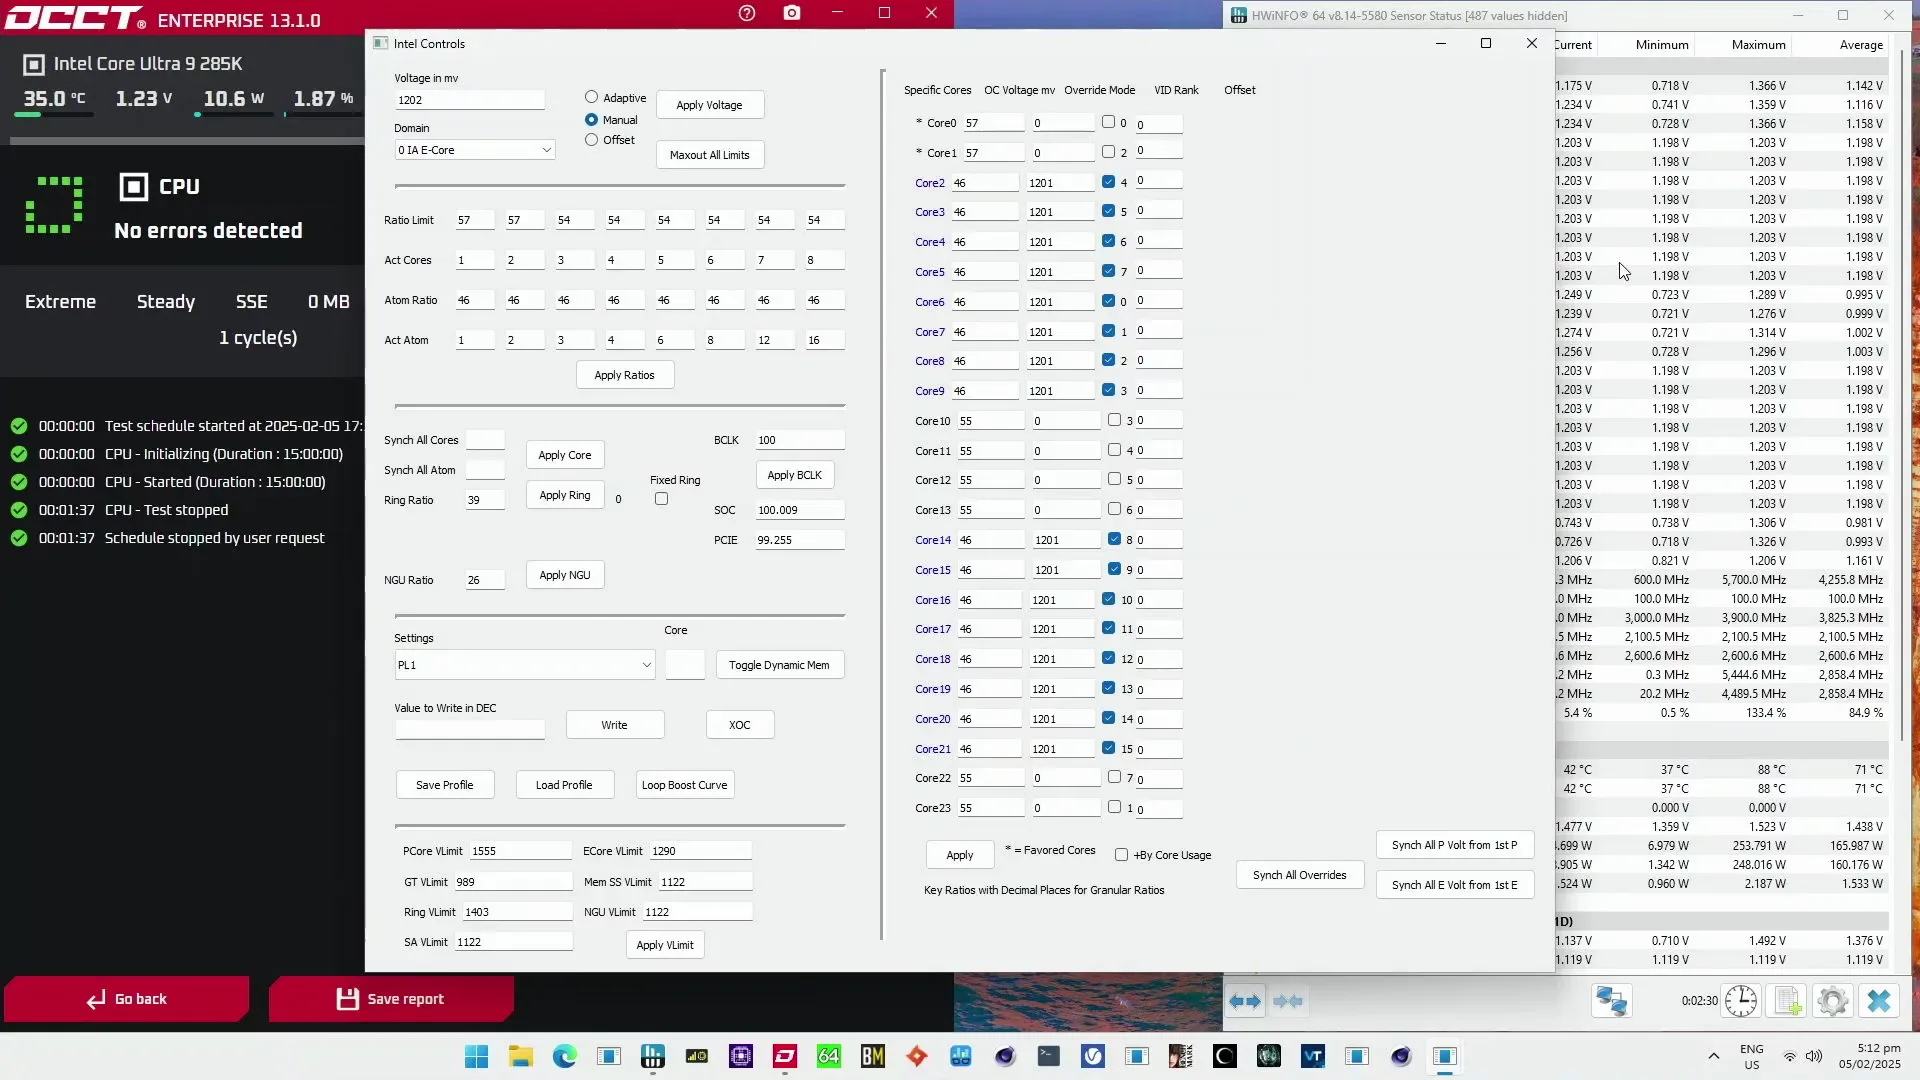Click Apply Ring button
This screenshot has height=1080, width=1920.
tap(565, 495)
